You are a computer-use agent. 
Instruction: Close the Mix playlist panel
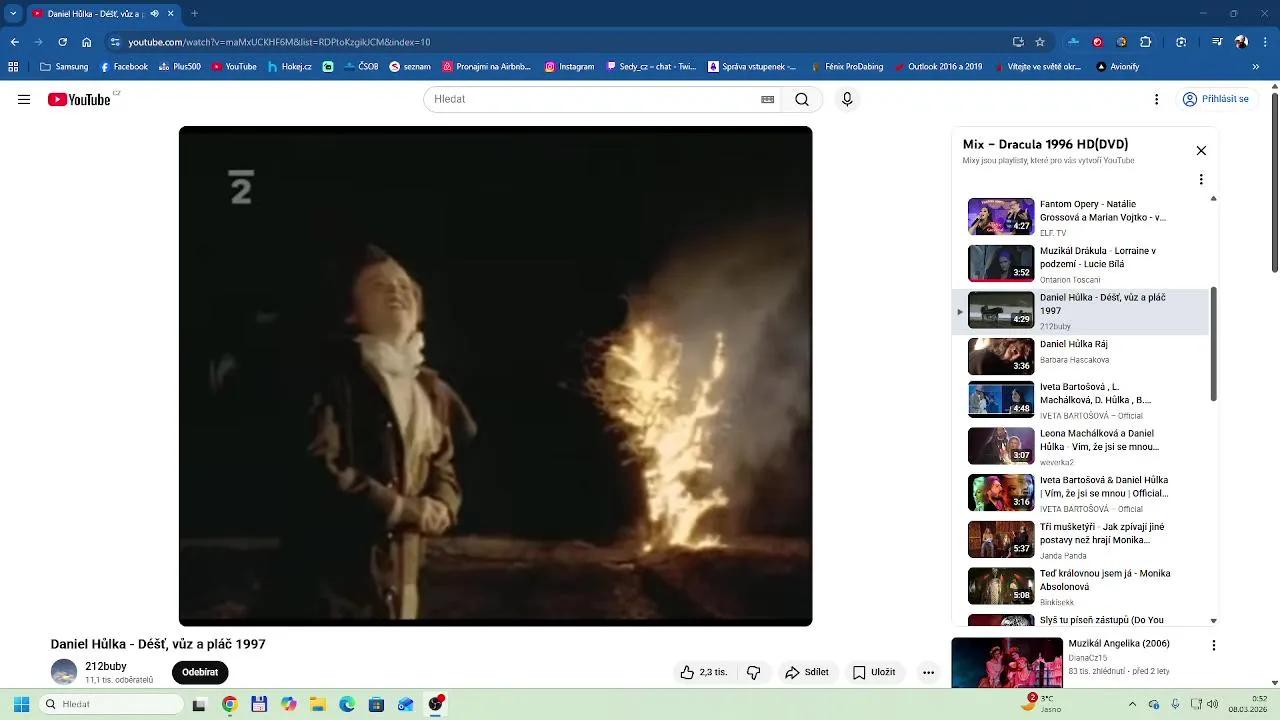pos(1201,151)
